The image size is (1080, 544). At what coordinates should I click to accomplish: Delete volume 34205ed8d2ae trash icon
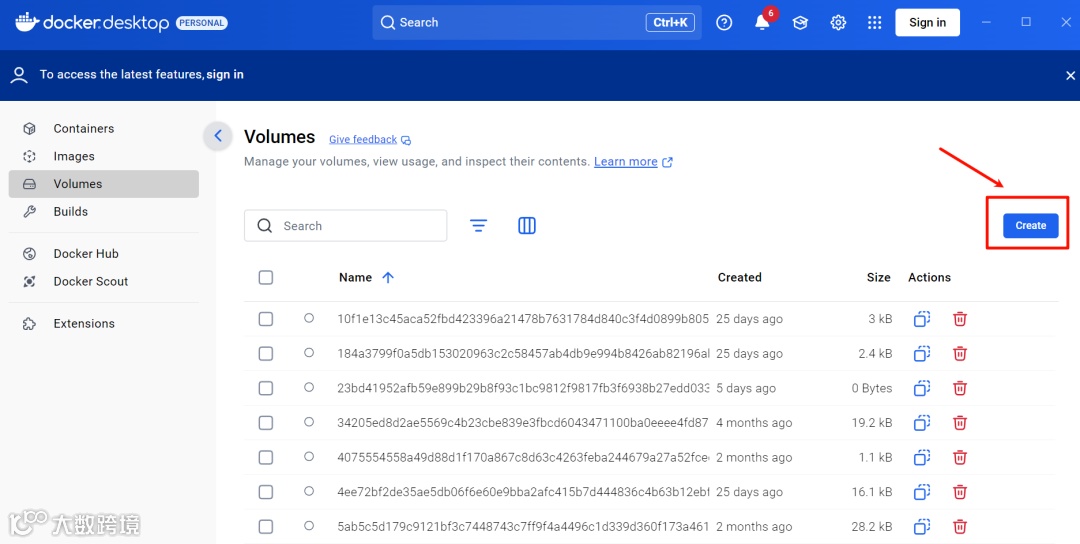959,423
